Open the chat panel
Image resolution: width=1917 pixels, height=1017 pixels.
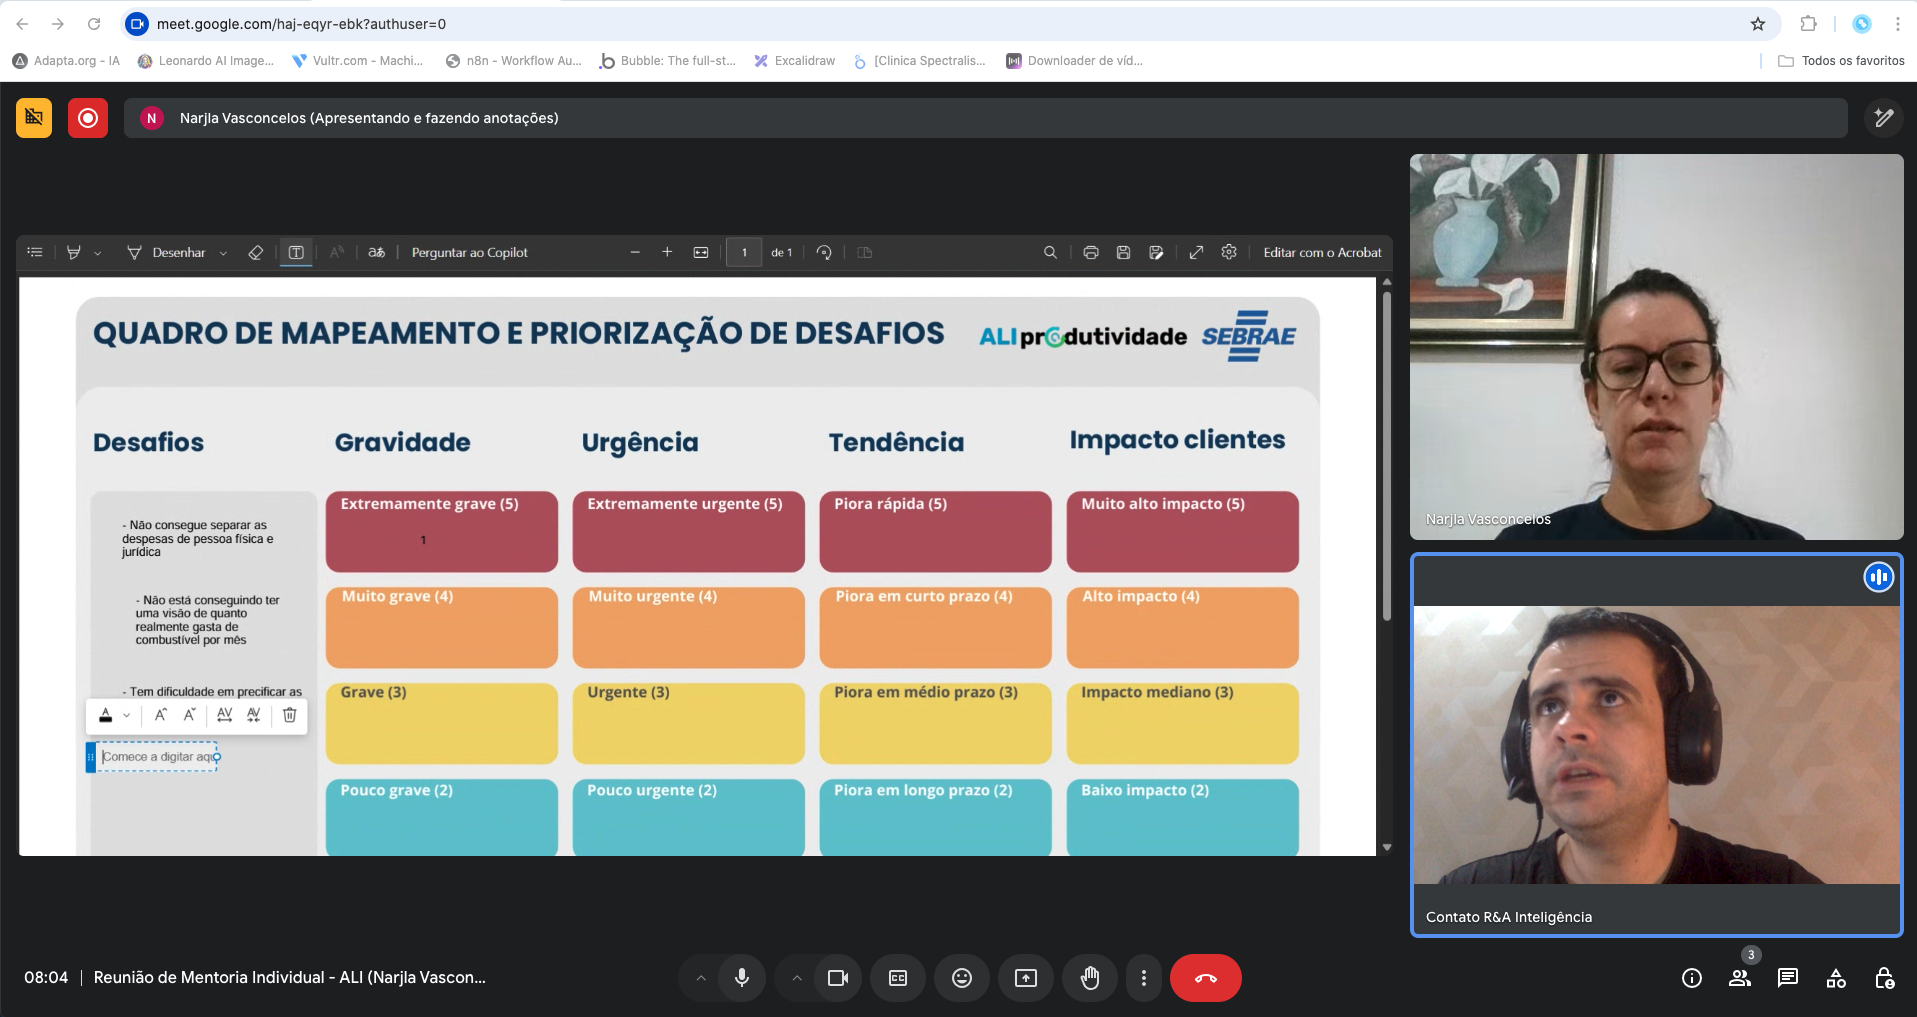point(1788,978)
